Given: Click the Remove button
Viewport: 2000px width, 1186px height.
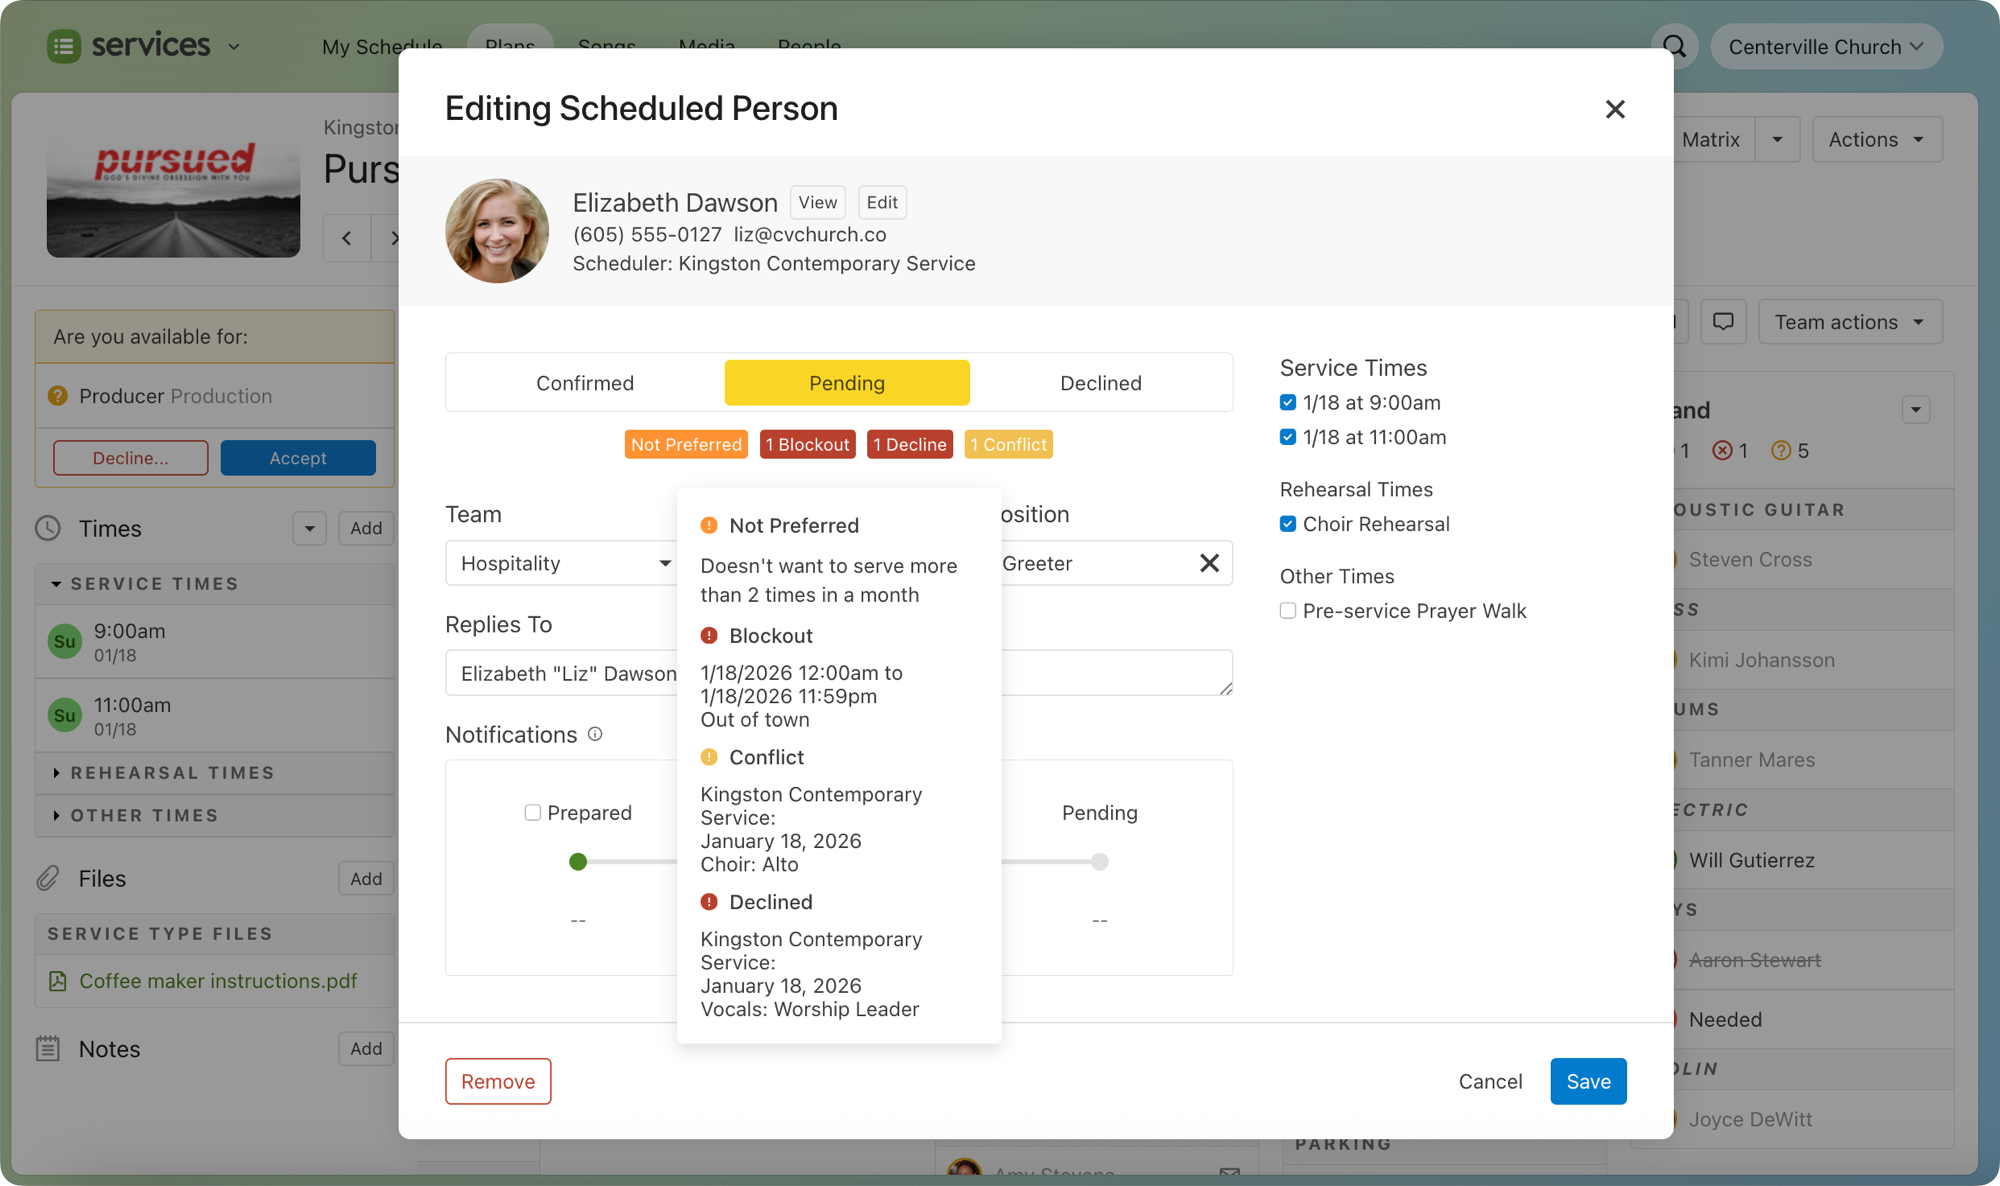Looking at the screenshot, I should 498,1081.
